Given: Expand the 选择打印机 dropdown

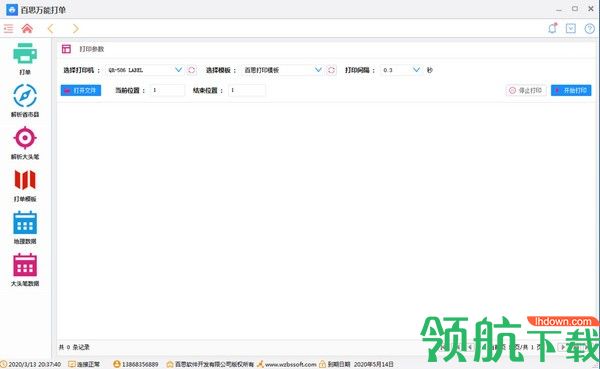Looking at the screenshot, I should tap(178, 70).
